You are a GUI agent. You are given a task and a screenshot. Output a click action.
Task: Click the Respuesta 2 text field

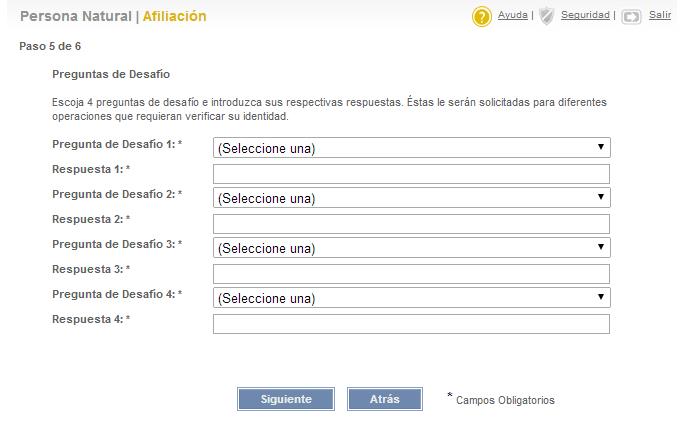tap(411, 224)
